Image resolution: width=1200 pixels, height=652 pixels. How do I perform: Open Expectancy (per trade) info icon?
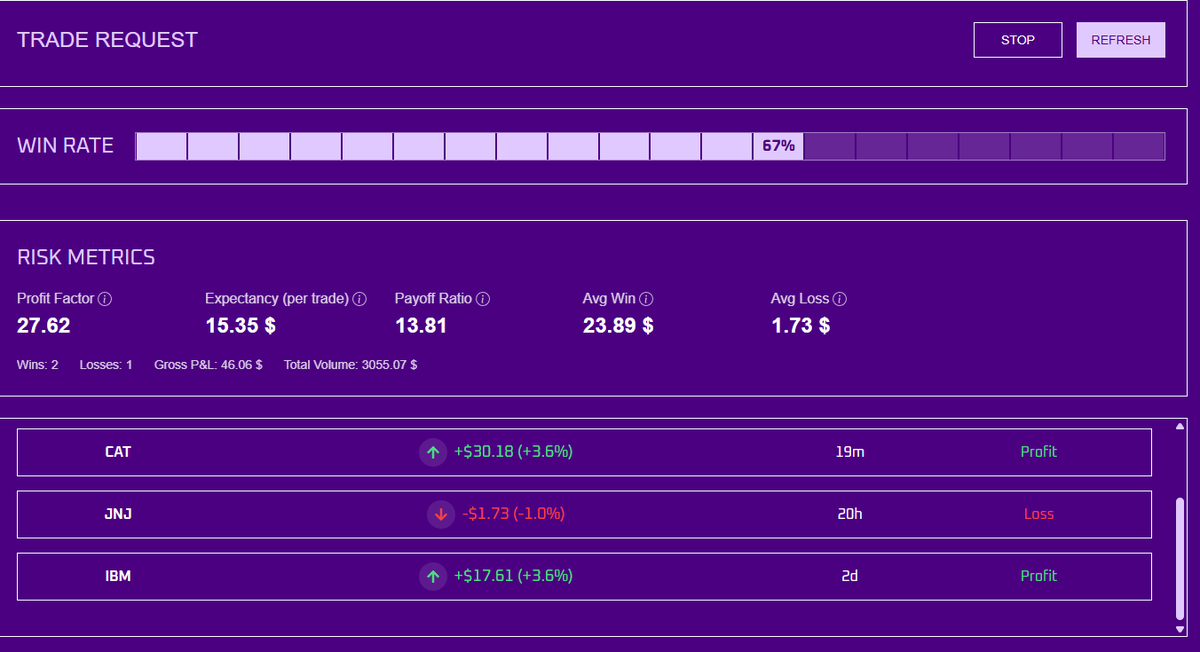(360, 299)
